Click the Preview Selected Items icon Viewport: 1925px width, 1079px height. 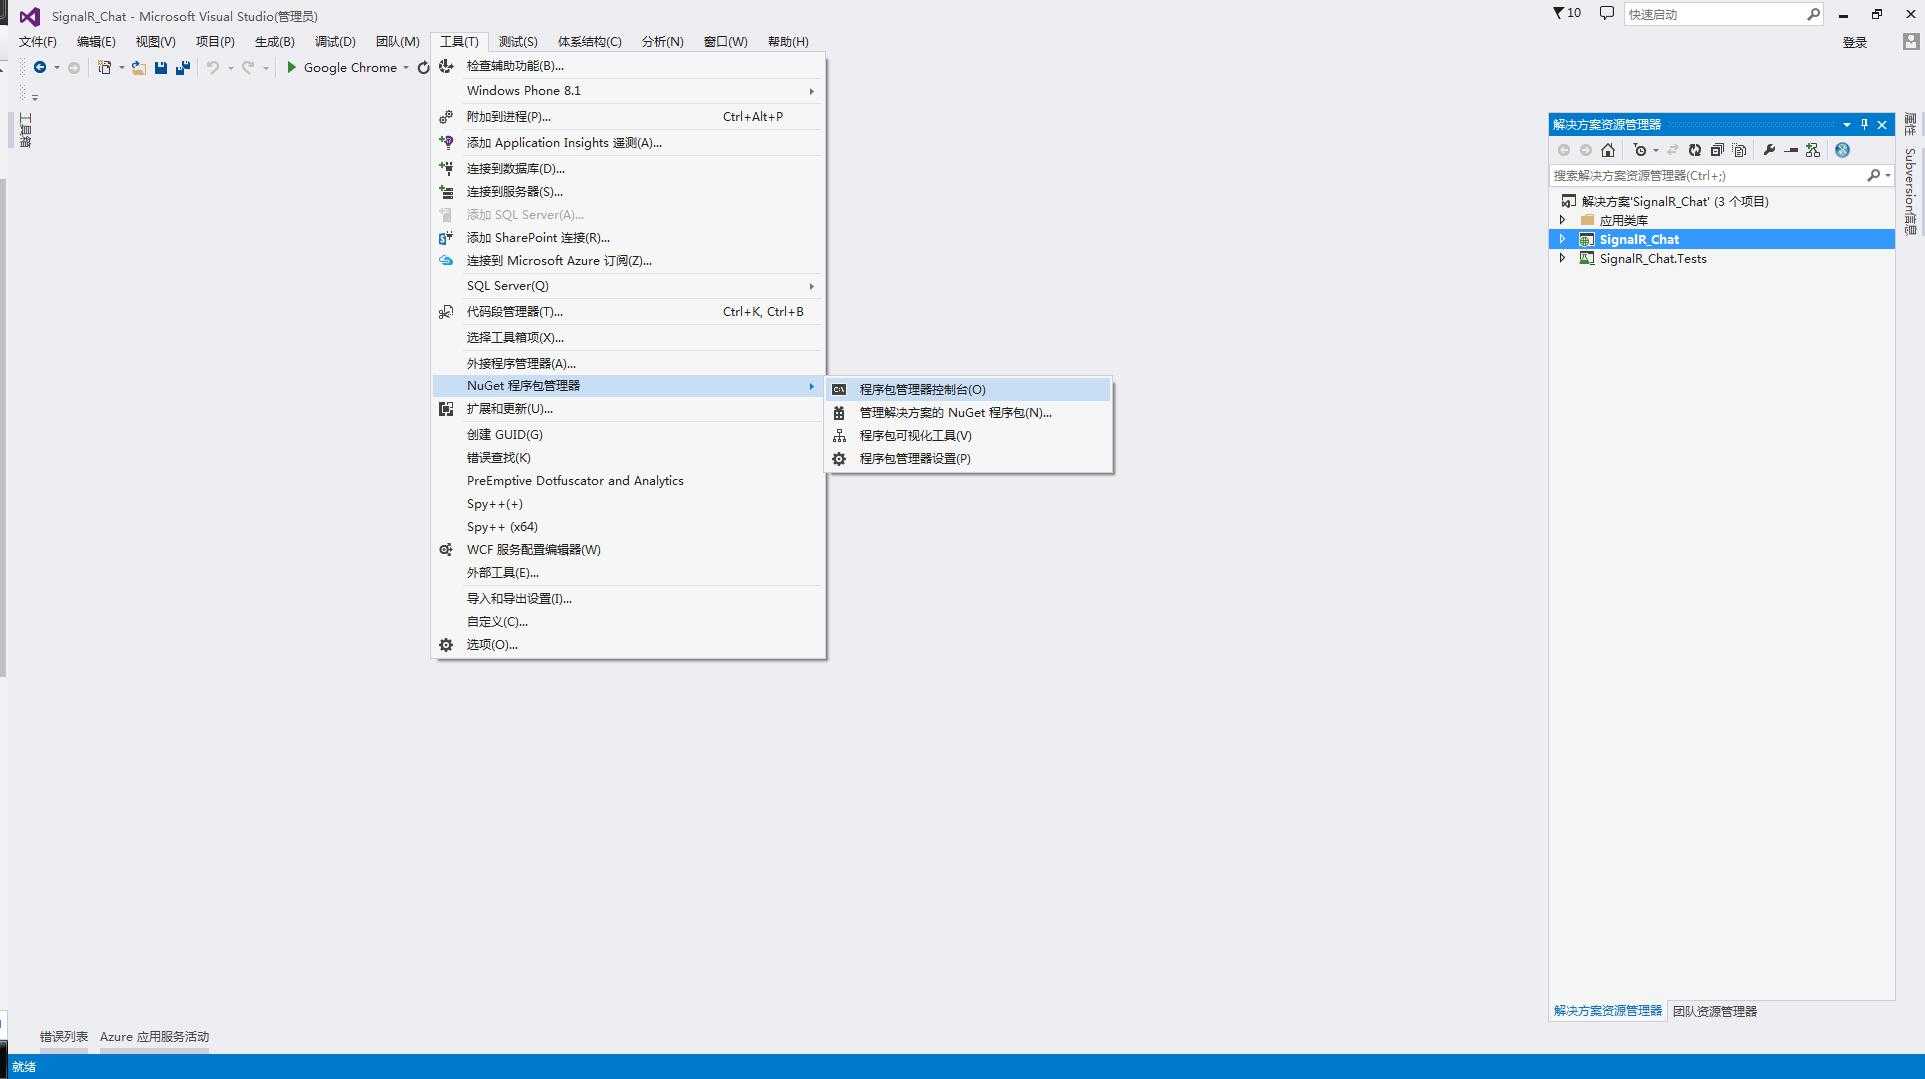[x=1791, y=150]
